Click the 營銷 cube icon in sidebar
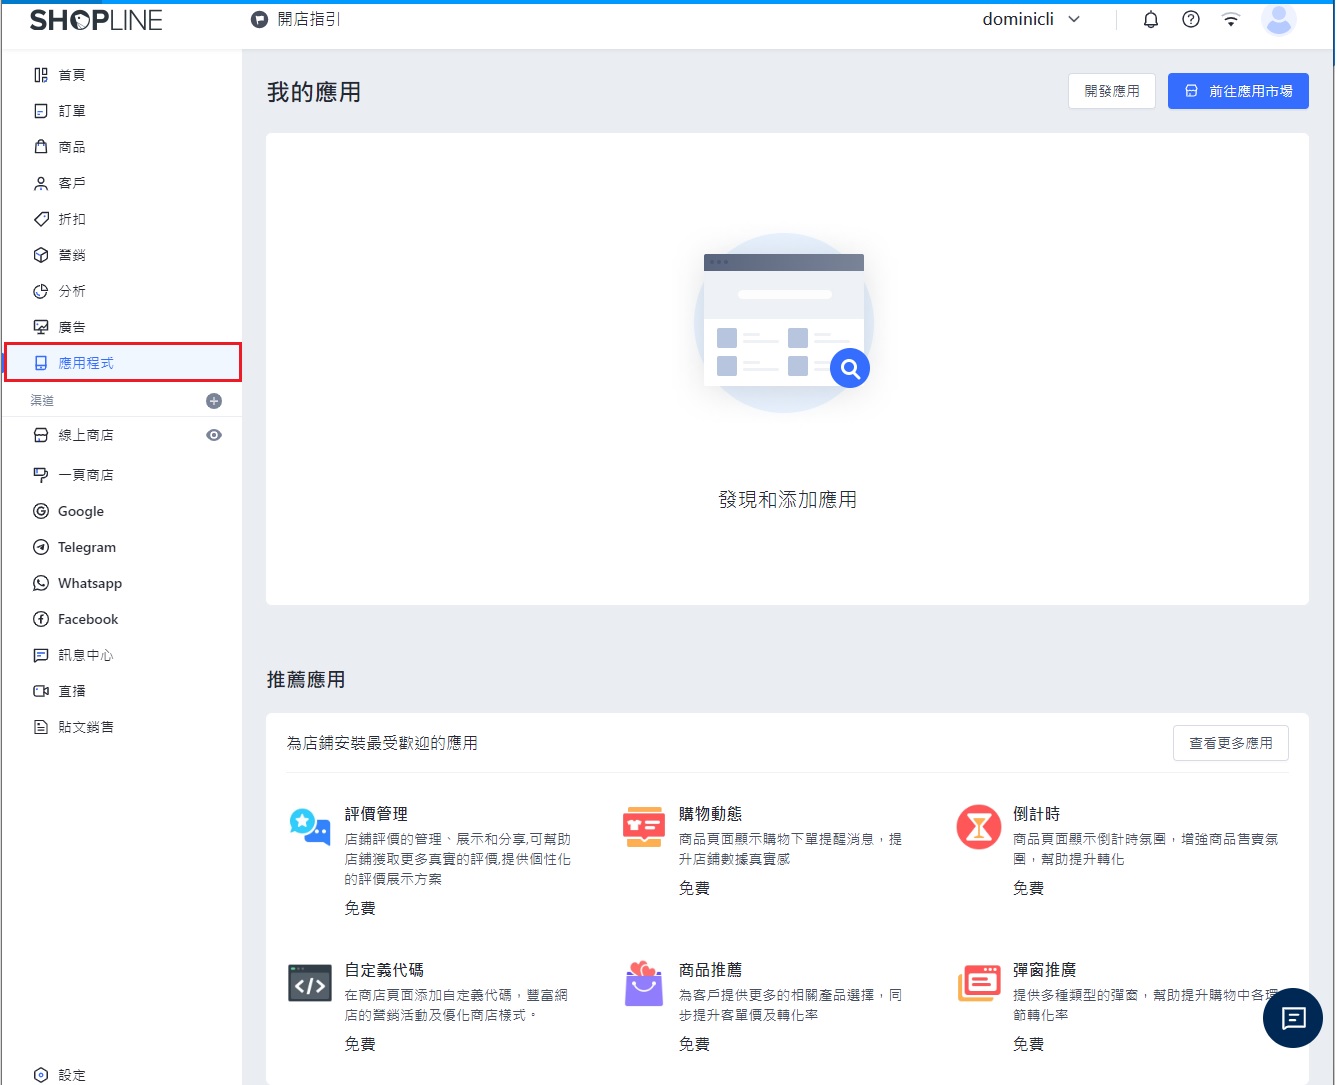The height and width of the screenshot is (1085, 1337). 41,255
